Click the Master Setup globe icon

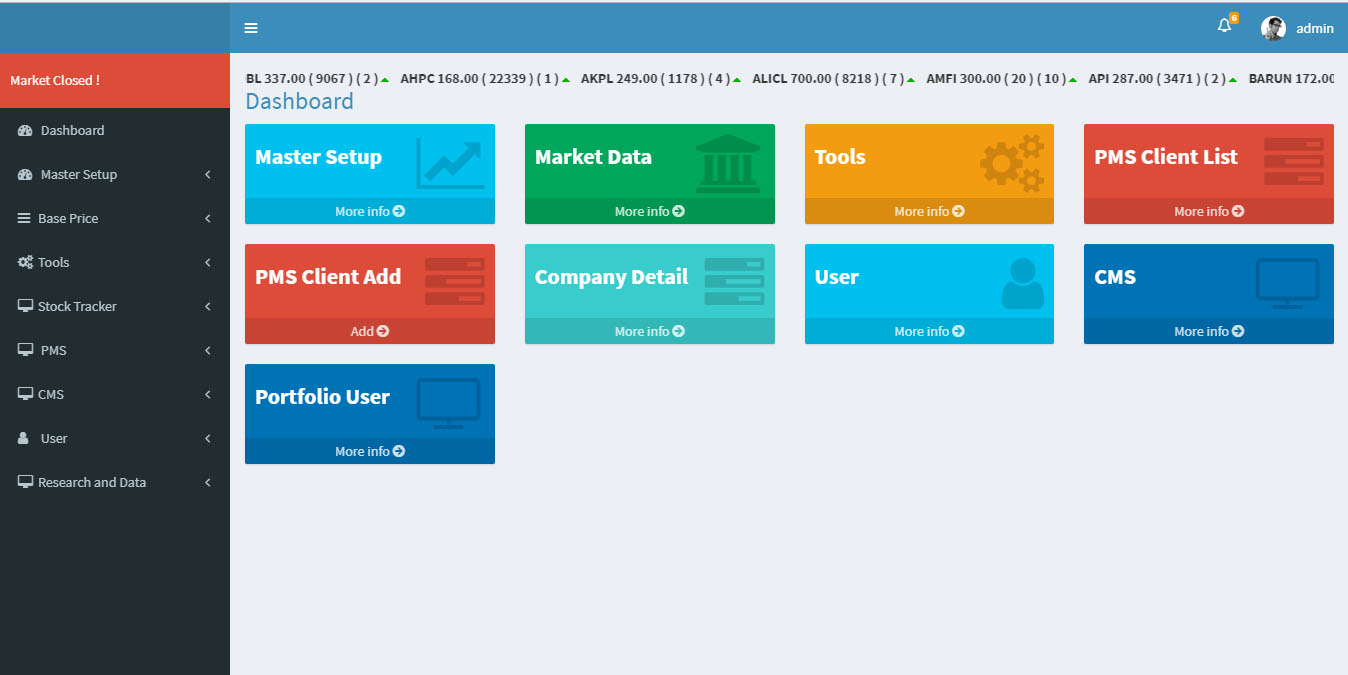[24, 174]
